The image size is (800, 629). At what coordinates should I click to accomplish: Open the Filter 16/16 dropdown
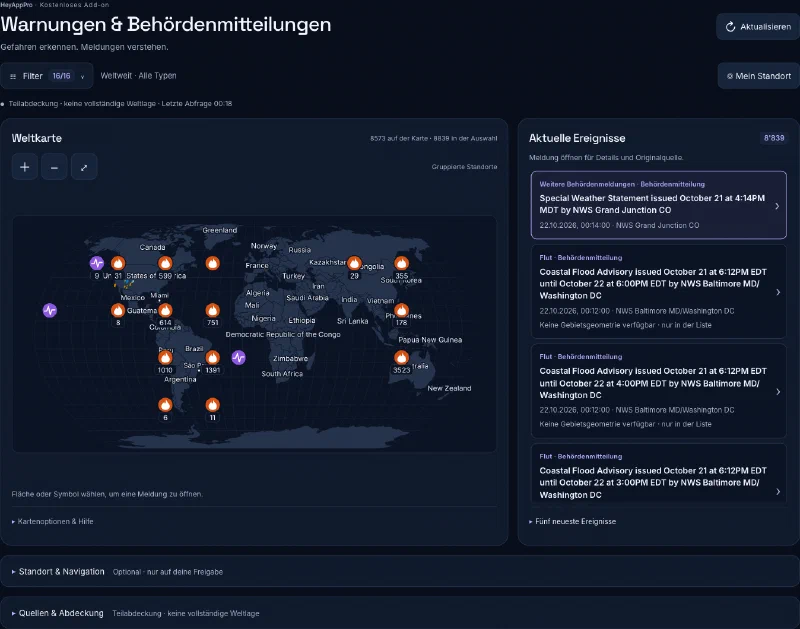coord(47,76)
